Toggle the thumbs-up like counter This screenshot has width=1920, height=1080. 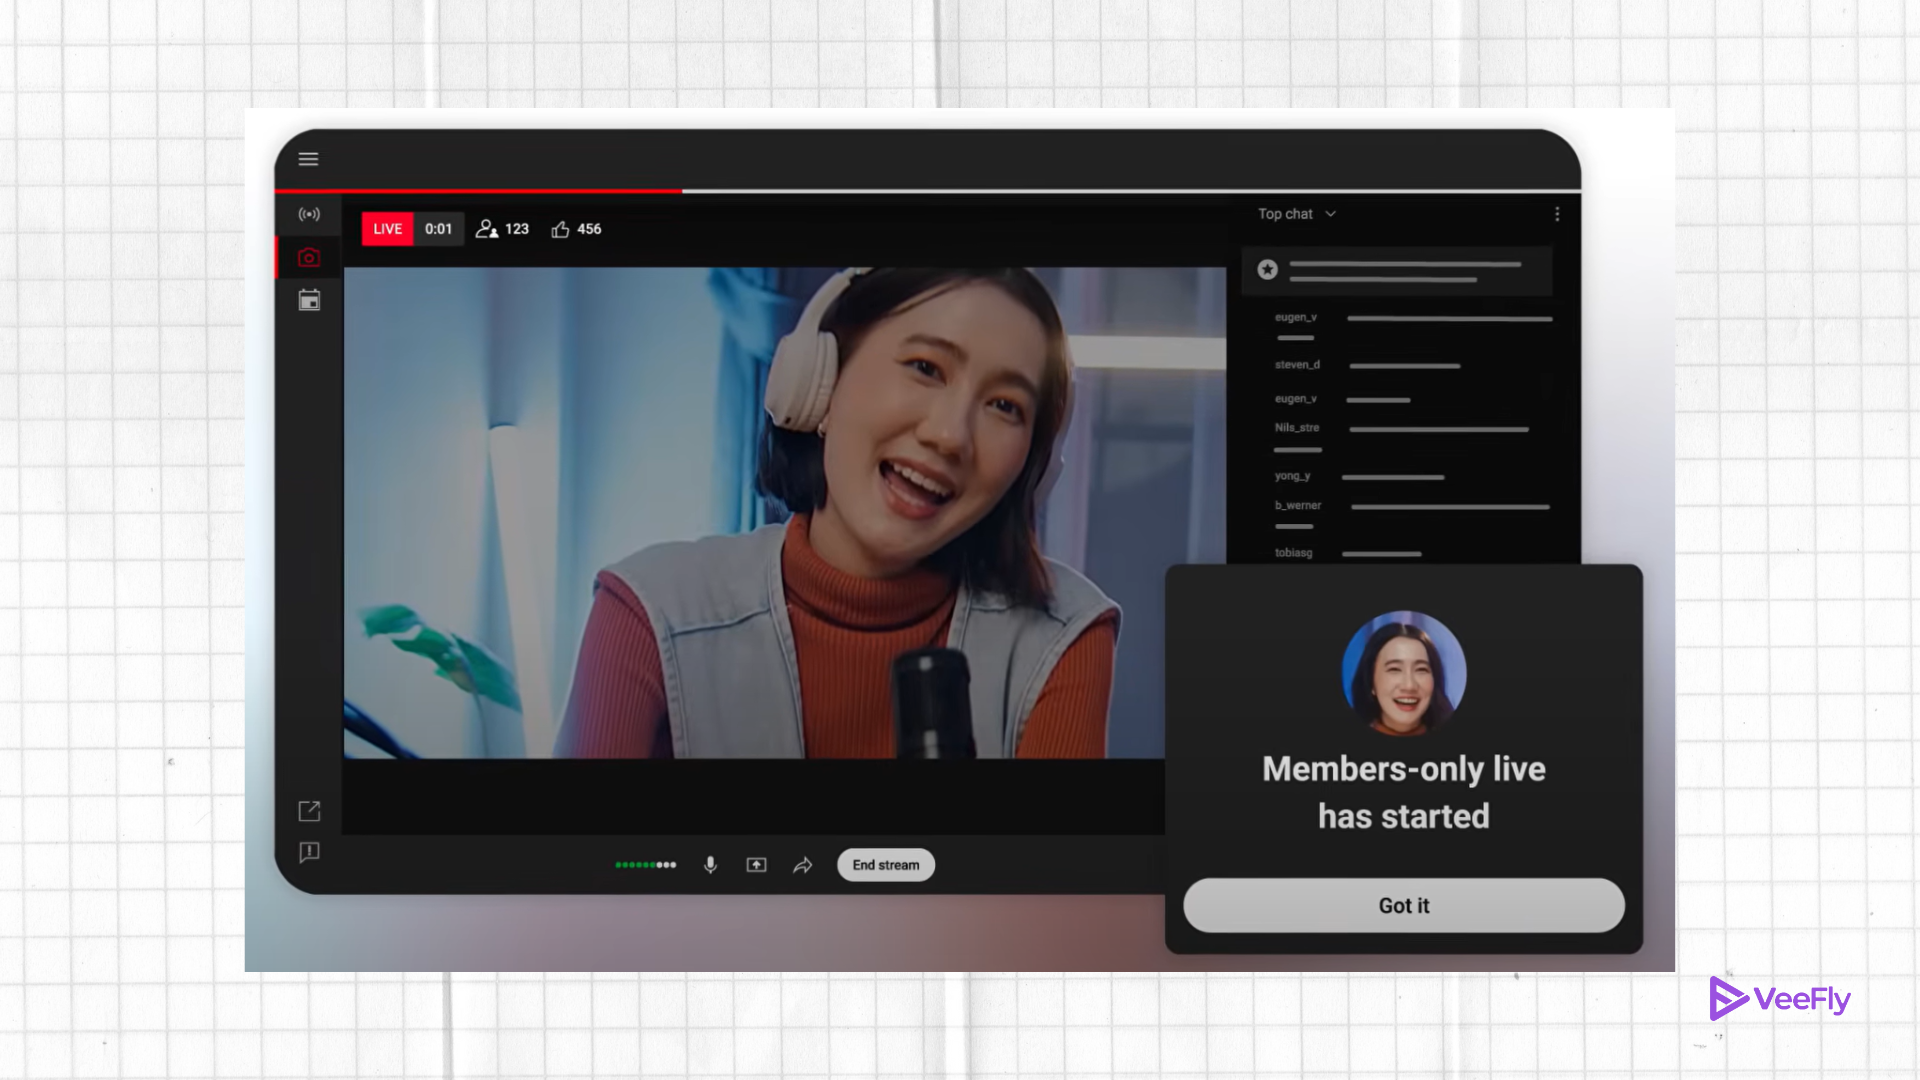click(x=562, y=229)
